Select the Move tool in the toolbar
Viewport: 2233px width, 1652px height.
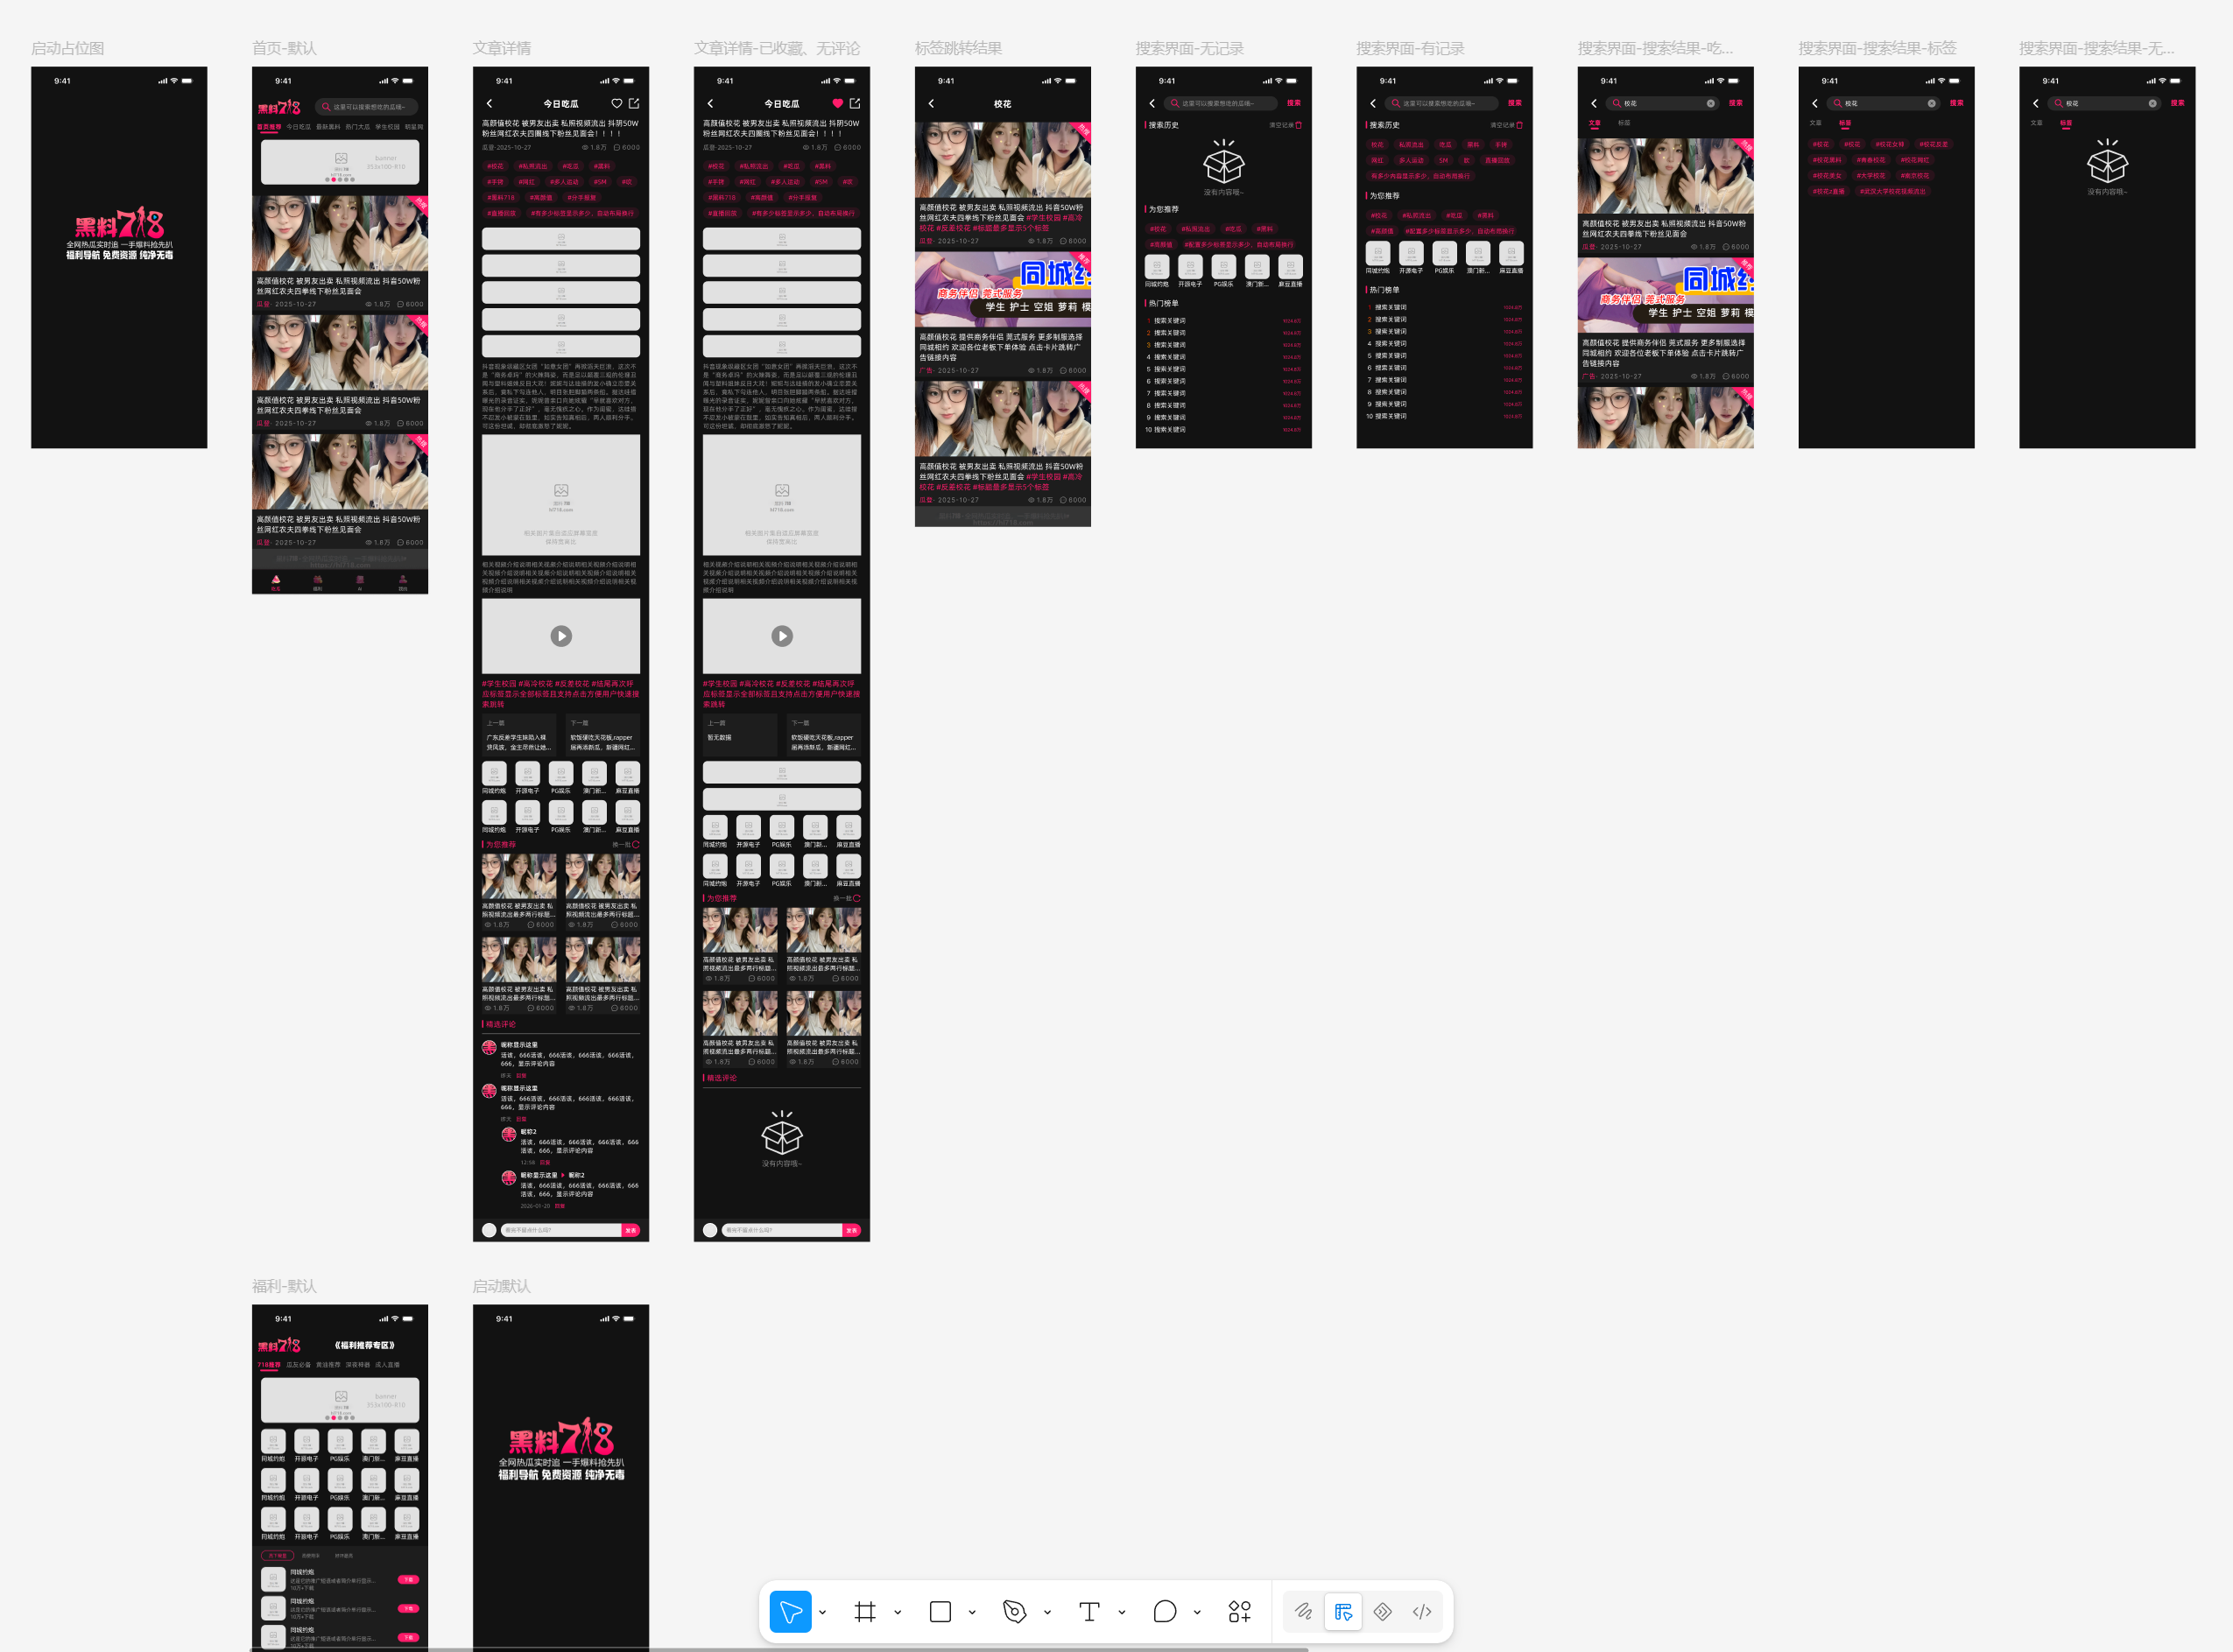click(790, 1611)
